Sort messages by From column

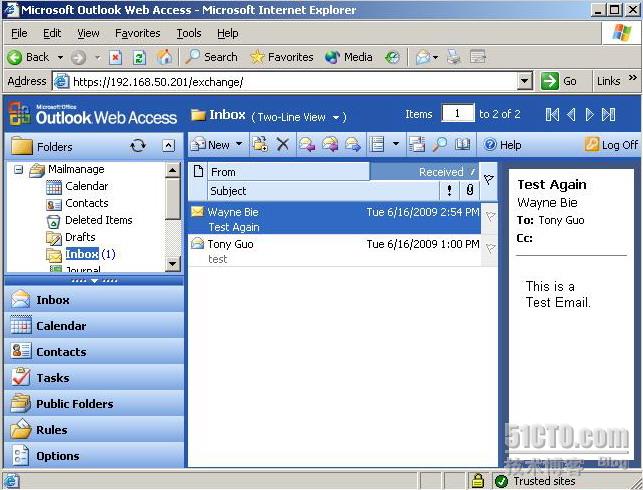click(289, 172)
